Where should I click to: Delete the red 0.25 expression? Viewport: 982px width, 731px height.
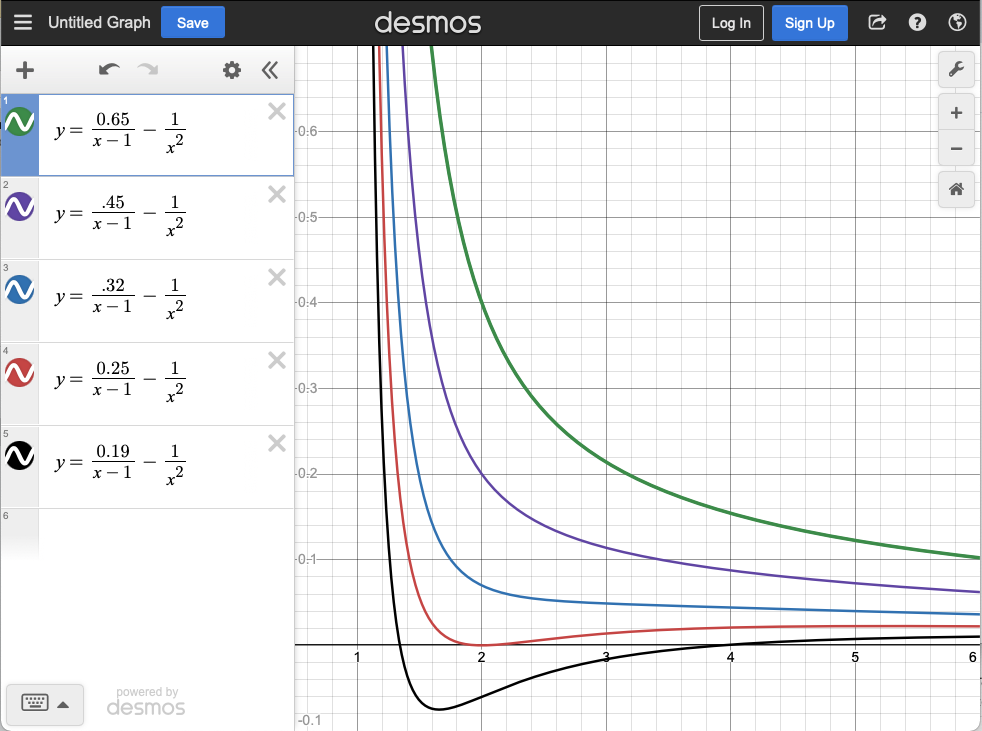pos(277,360)
